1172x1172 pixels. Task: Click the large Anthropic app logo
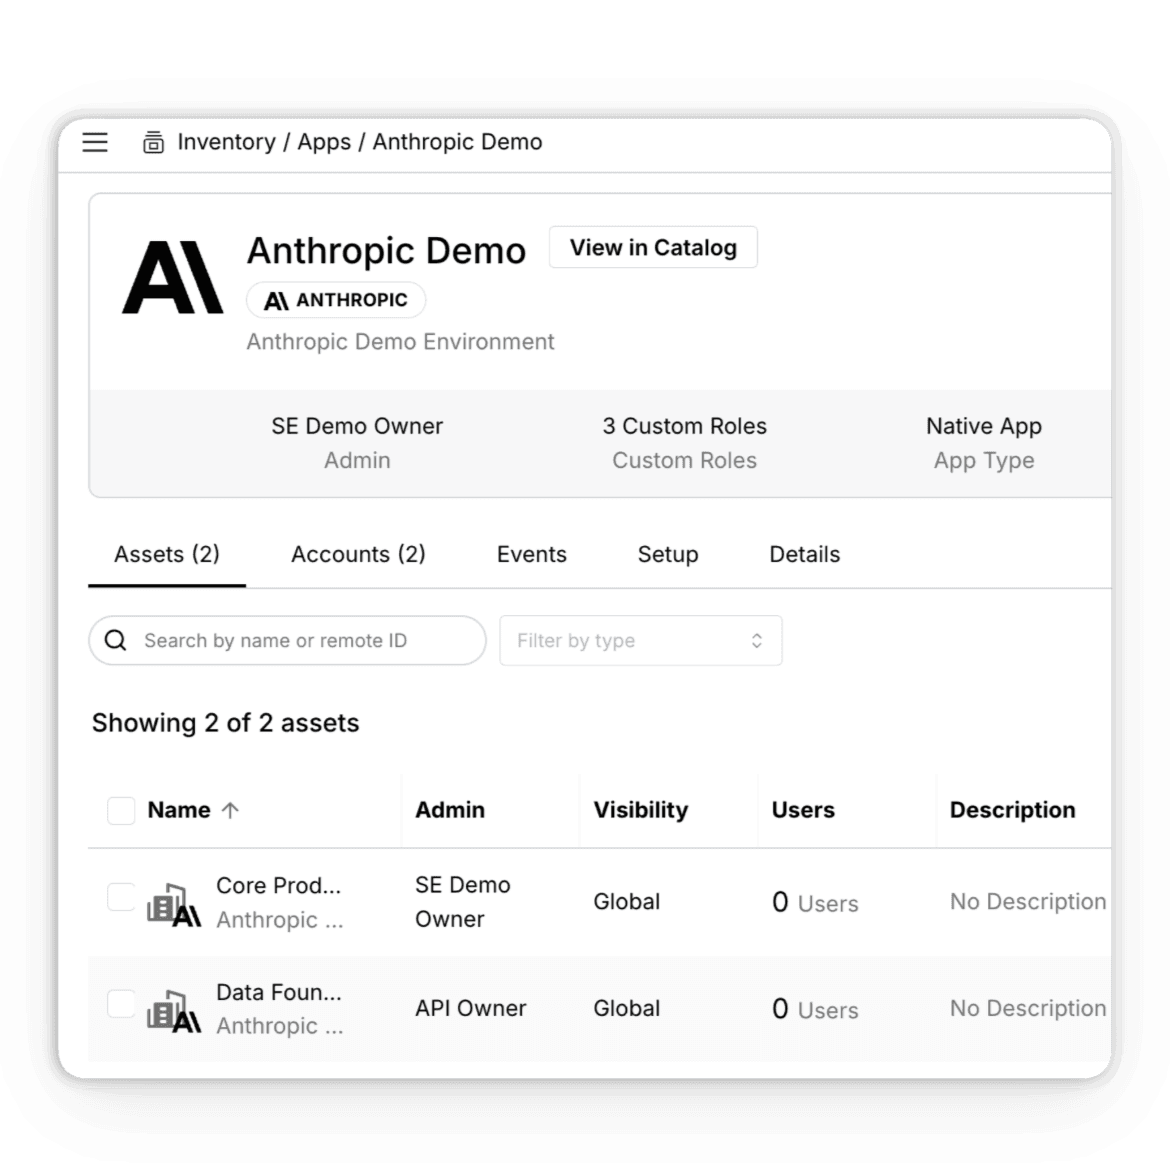173,277
